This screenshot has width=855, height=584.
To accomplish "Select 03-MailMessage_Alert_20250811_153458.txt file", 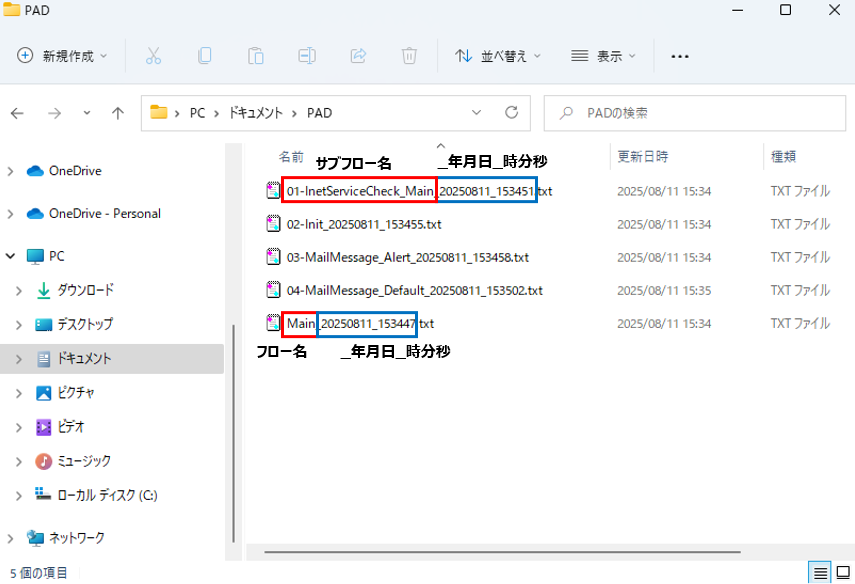I will coord(407,257).
